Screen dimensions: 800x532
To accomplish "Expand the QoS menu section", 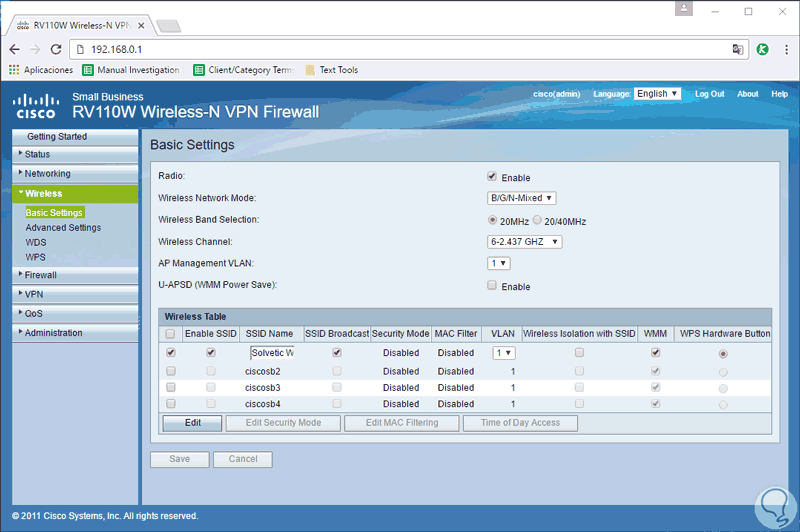I will point(75,313).
